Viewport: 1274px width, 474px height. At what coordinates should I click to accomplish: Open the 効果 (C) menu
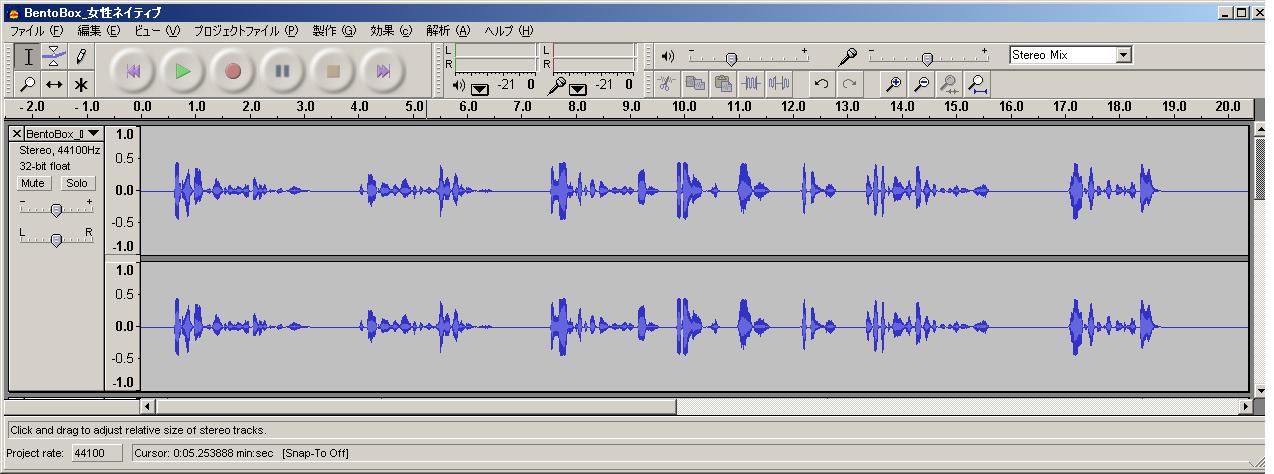pos(391,31)
